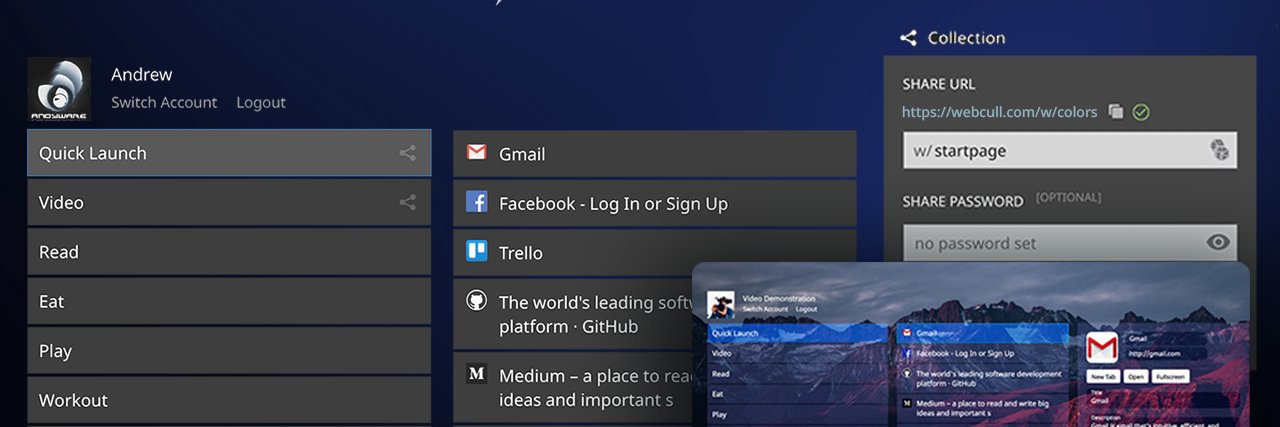Select the Quick Launch collection
1280x427 pixels.
229,153
